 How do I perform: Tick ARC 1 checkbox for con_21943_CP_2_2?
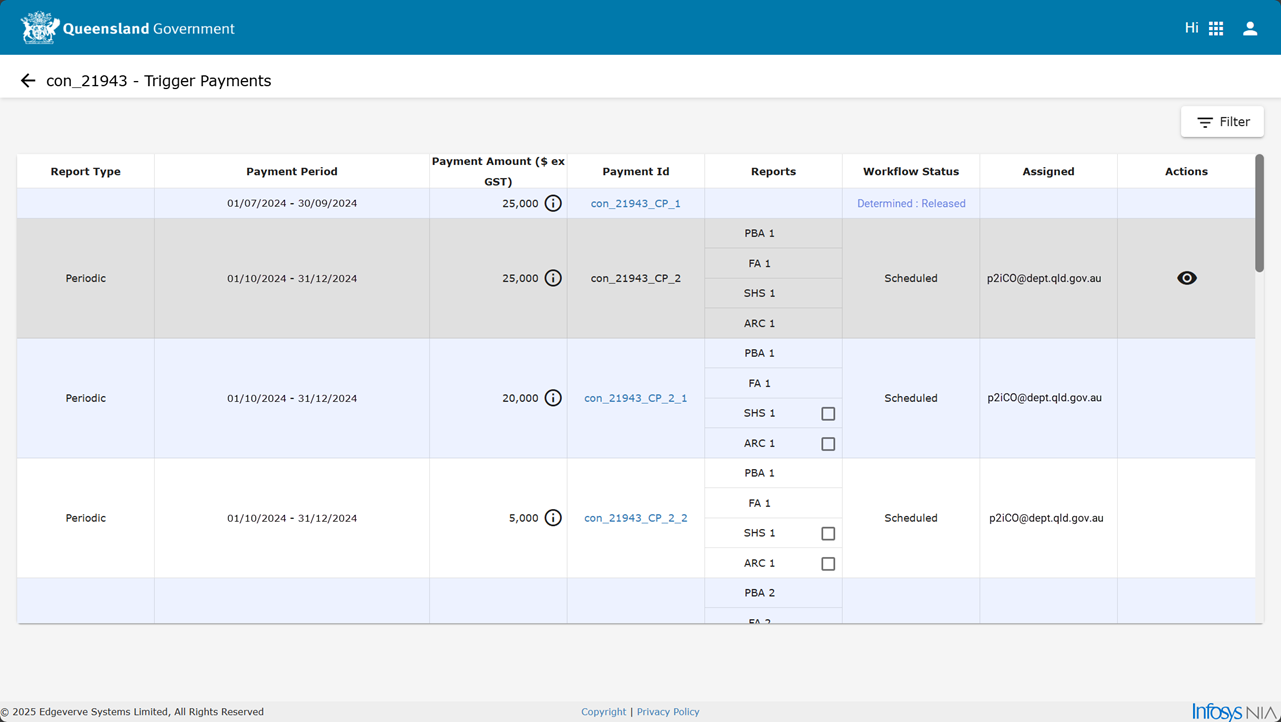[828, 563]
